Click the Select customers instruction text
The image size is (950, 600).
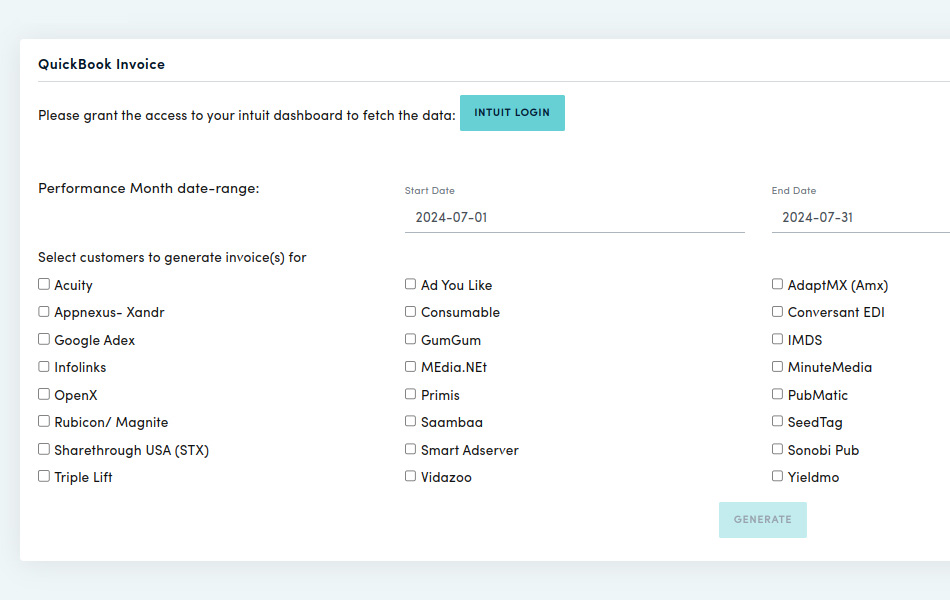pyautogui.click(x=172, y=258)
